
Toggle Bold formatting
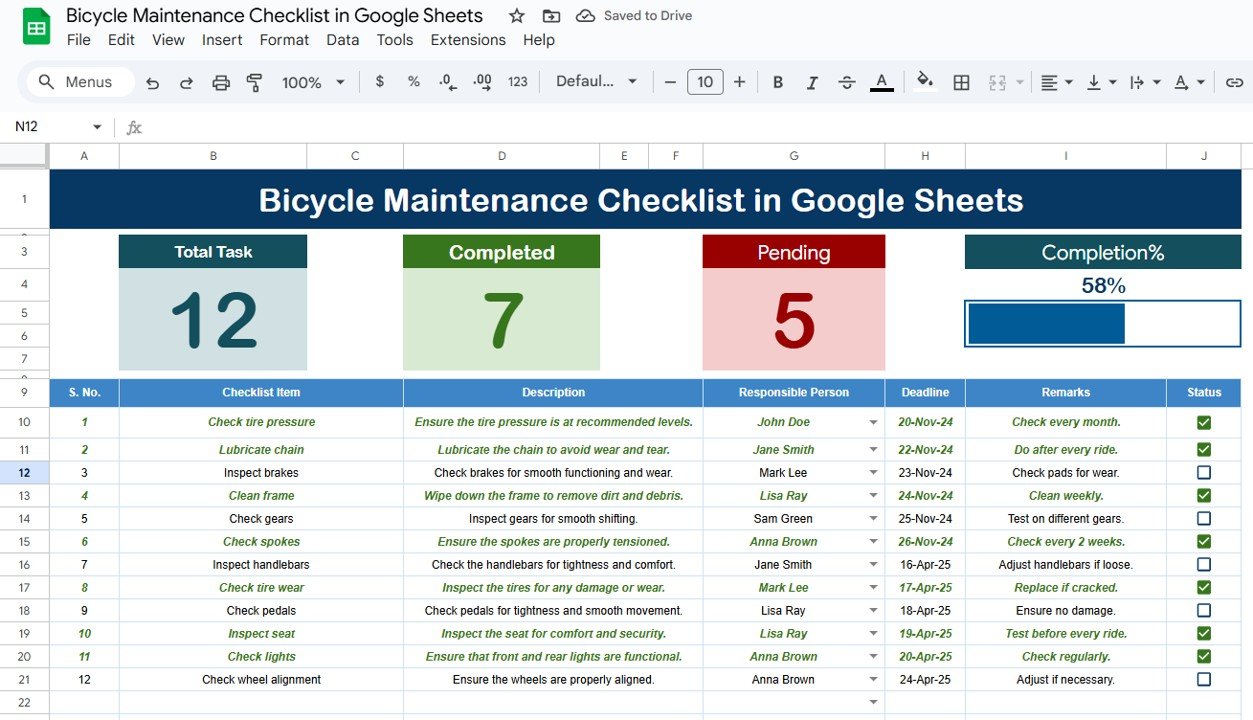click(x=778, y=82)
